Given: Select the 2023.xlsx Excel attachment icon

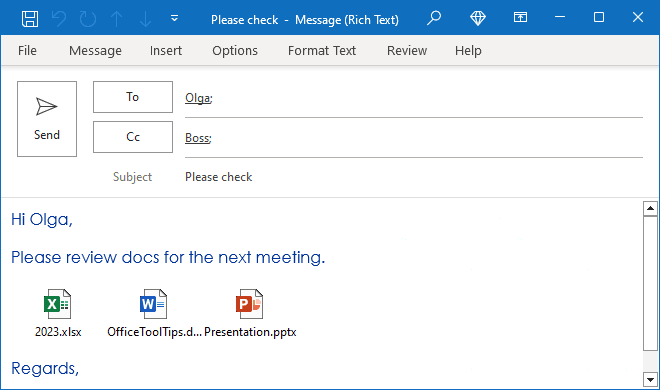Looking at the screenshot, I should pos(58,304).
